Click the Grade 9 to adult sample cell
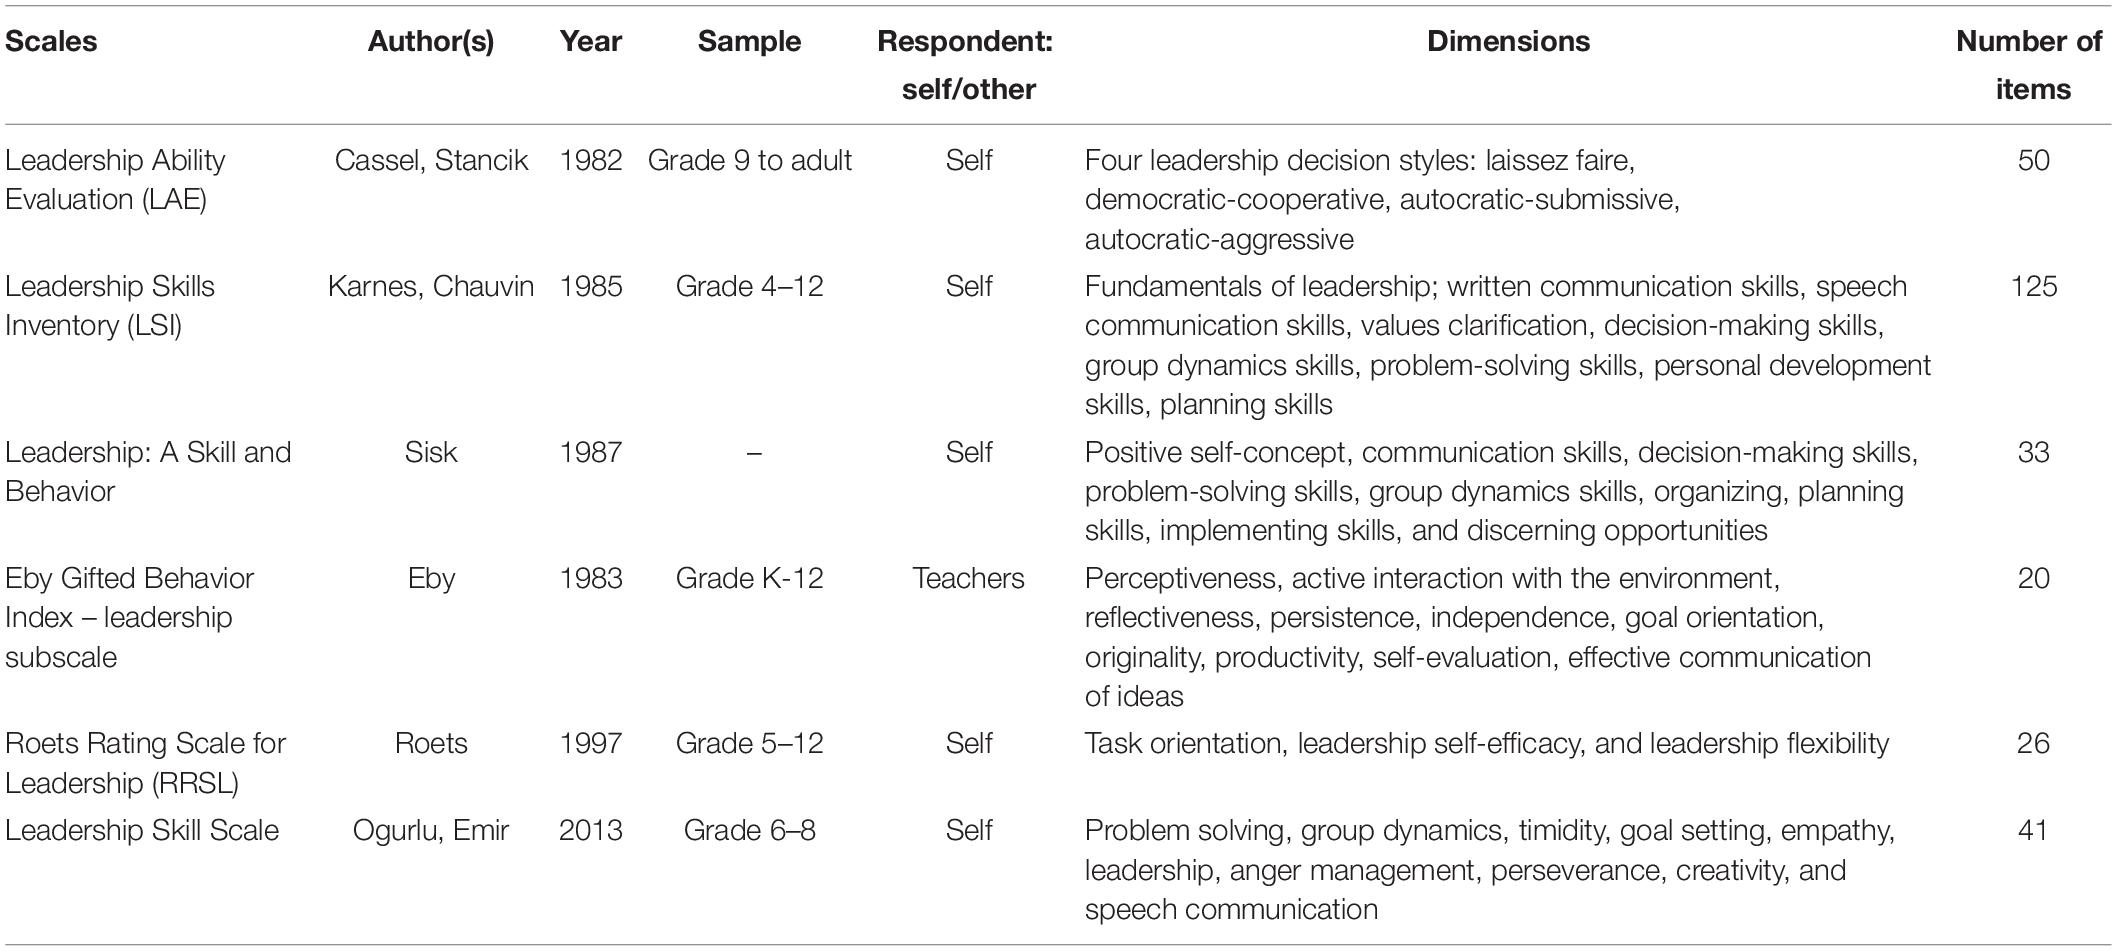 point(750,161)
